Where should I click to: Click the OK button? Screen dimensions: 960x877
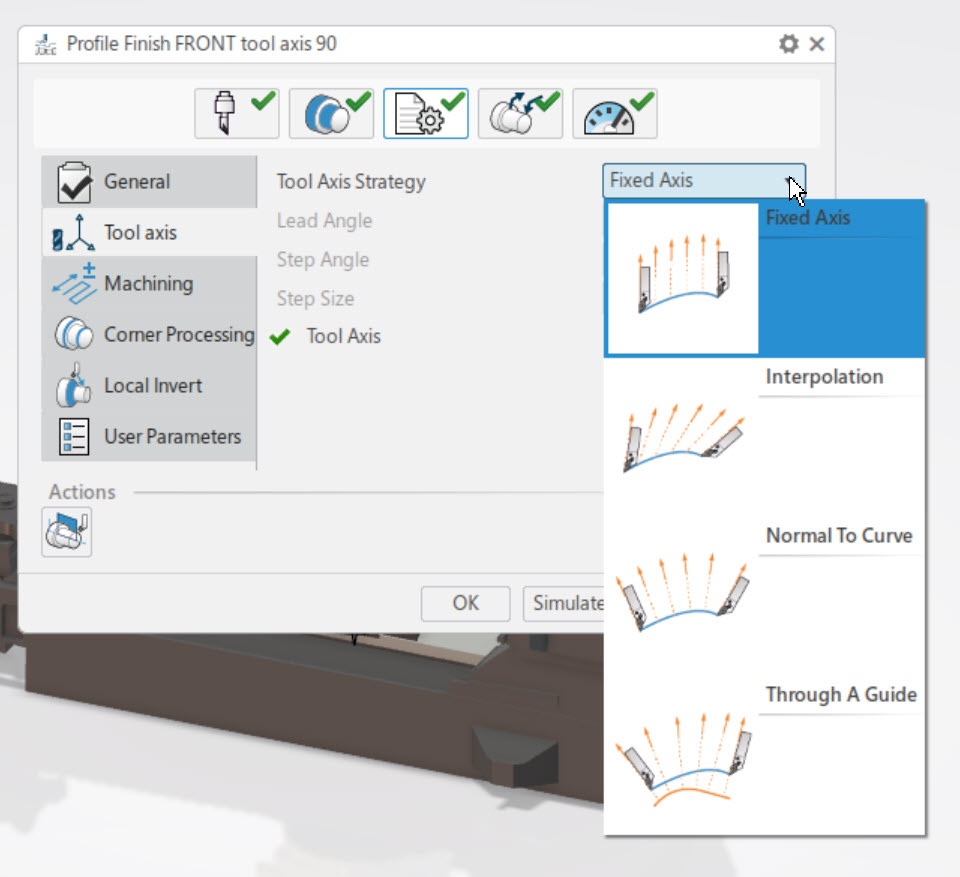(465, 603)
